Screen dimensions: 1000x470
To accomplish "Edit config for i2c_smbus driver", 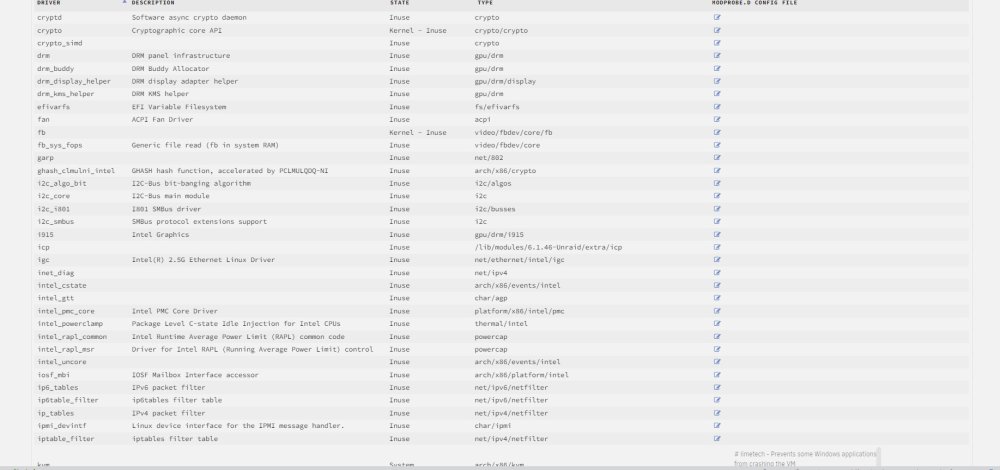I will 717,221.
